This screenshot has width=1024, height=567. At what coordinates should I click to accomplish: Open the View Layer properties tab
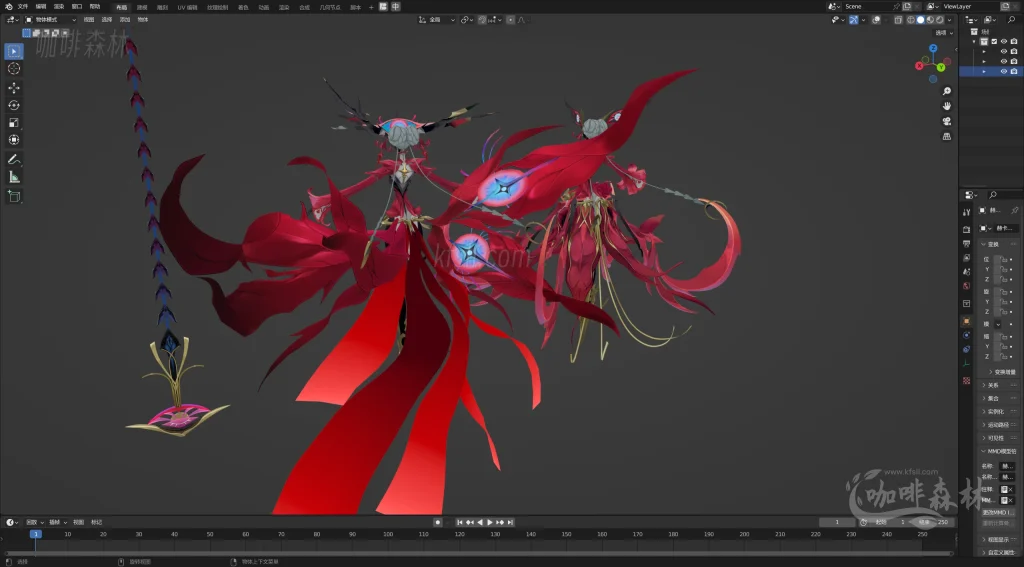967,257
